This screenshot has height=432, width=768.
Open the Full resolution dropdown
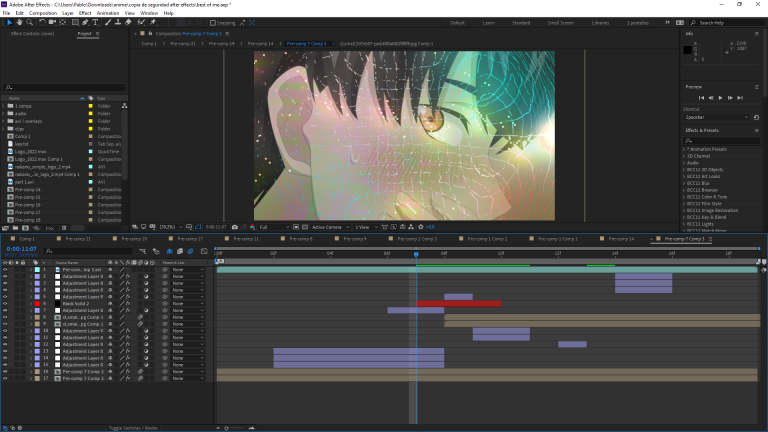274,227
